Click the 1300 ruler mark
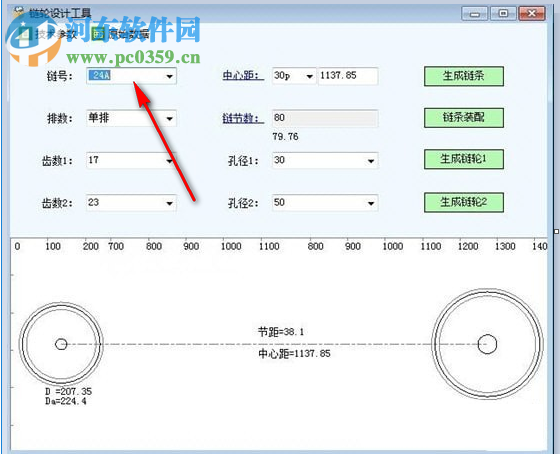Image resolution: width=560 pixels, height=454 pixels. tap(505, 246)
